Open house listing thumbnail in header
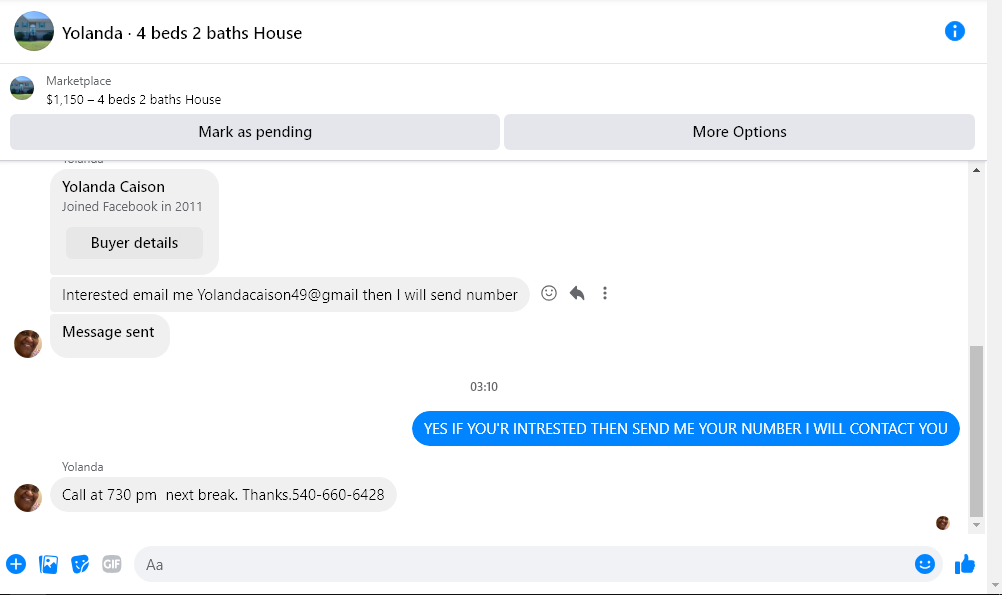Viewport: 1002px width, 595px height. (33, 31)
